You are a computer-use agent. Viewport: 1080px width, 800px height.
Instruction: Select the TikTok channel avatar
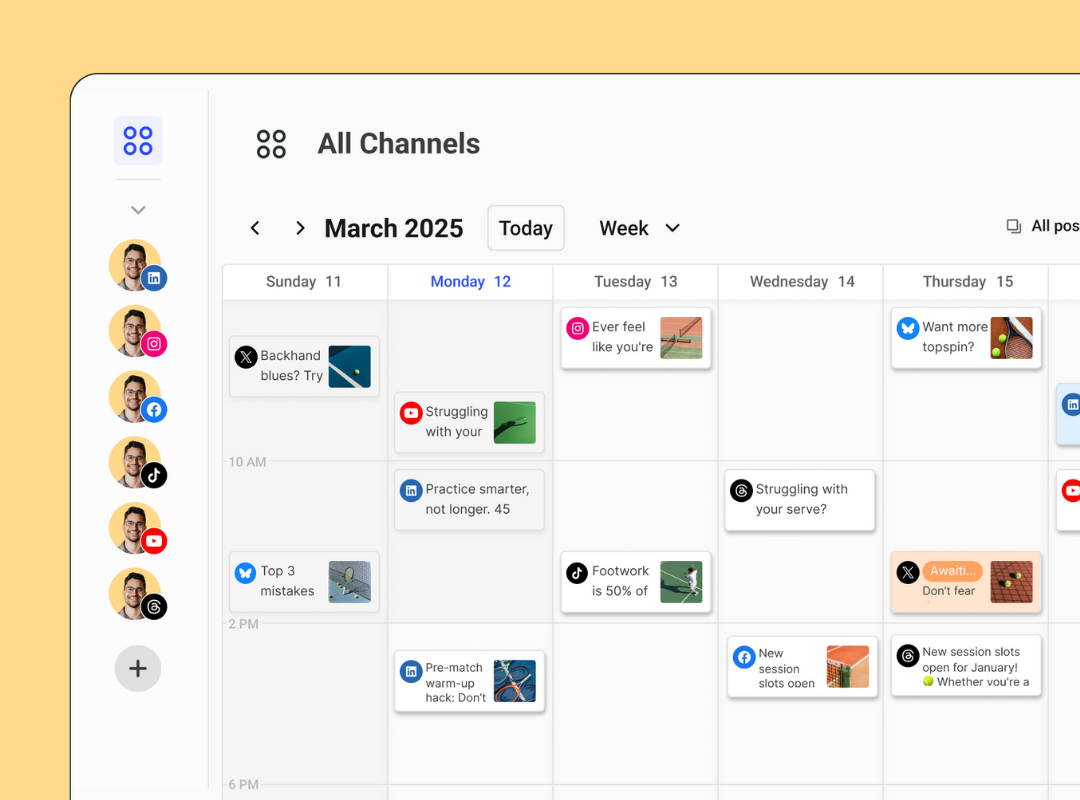(137, 463)
